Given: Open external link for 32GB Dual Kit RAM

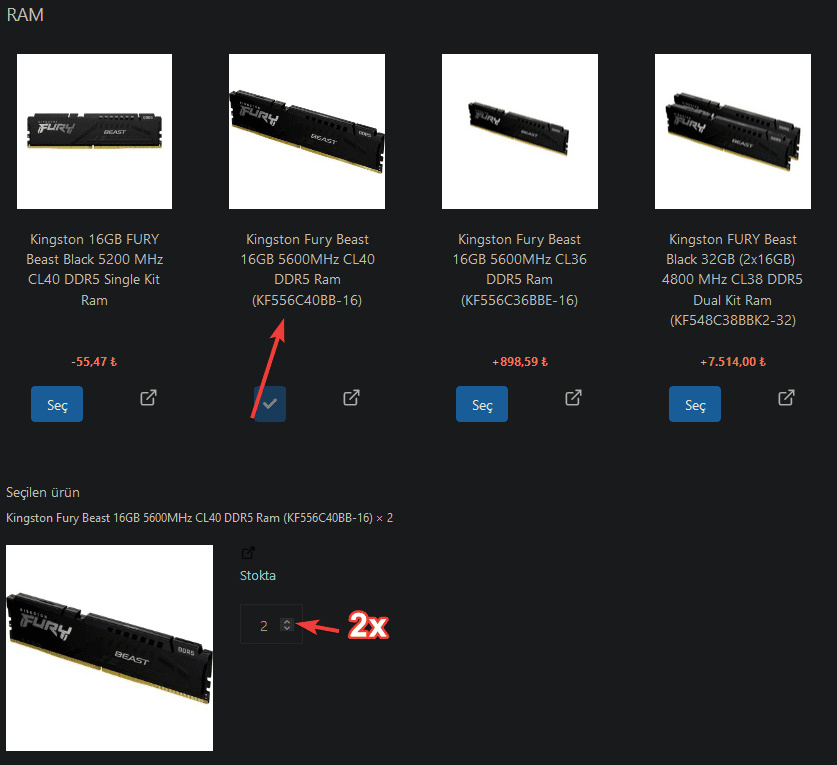Looking at the screenshot, I should coord(786,398).
